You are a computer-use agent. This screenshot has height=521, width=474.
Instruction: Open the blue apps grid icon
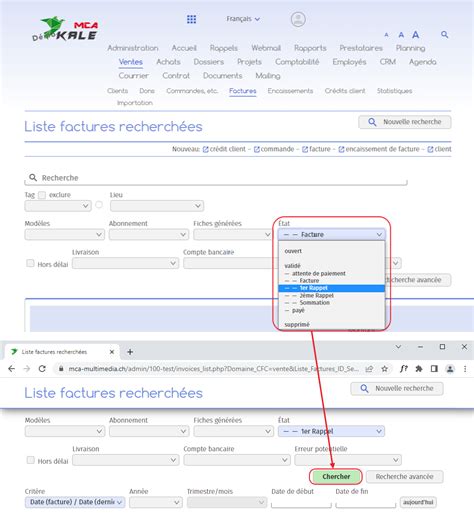(x=191, y=19)
